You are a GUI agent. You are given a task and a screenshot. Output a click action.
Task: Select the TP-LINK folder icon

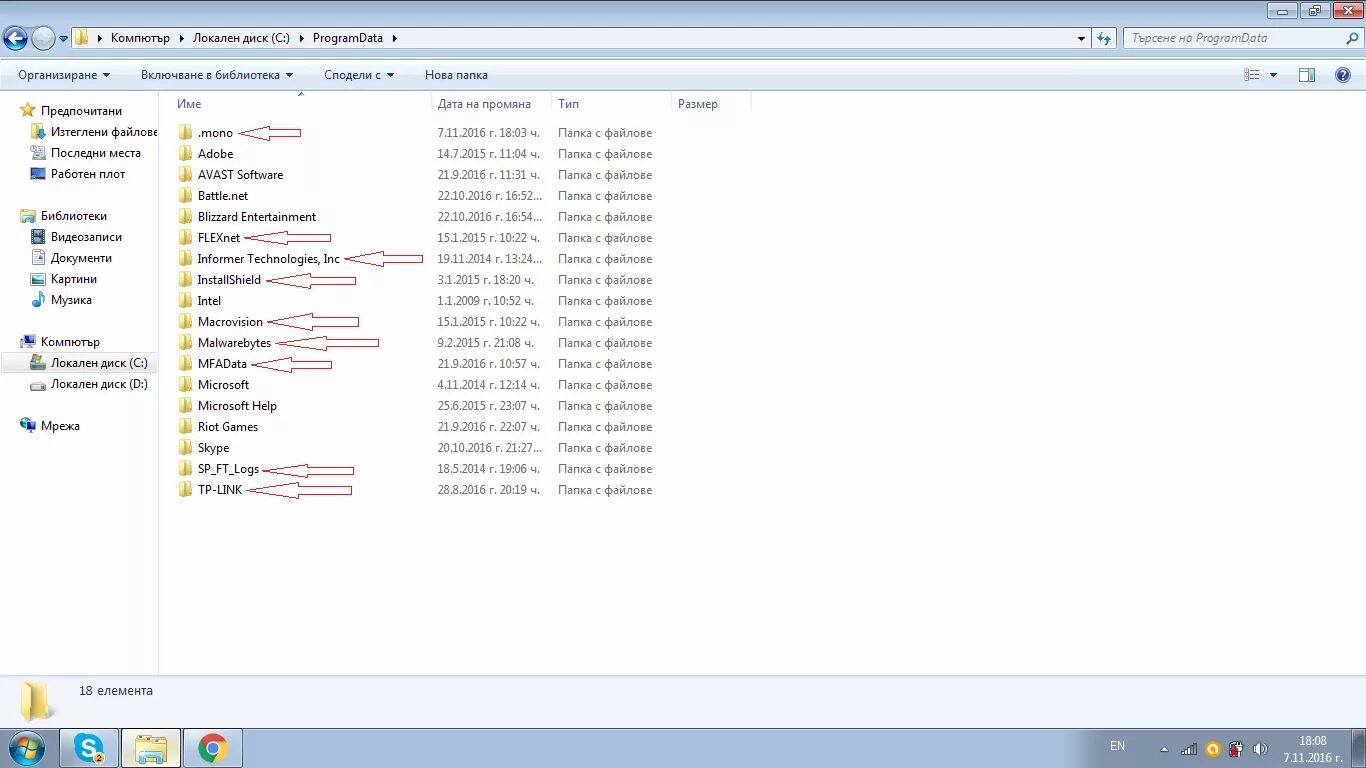click(x=185, y=490)
